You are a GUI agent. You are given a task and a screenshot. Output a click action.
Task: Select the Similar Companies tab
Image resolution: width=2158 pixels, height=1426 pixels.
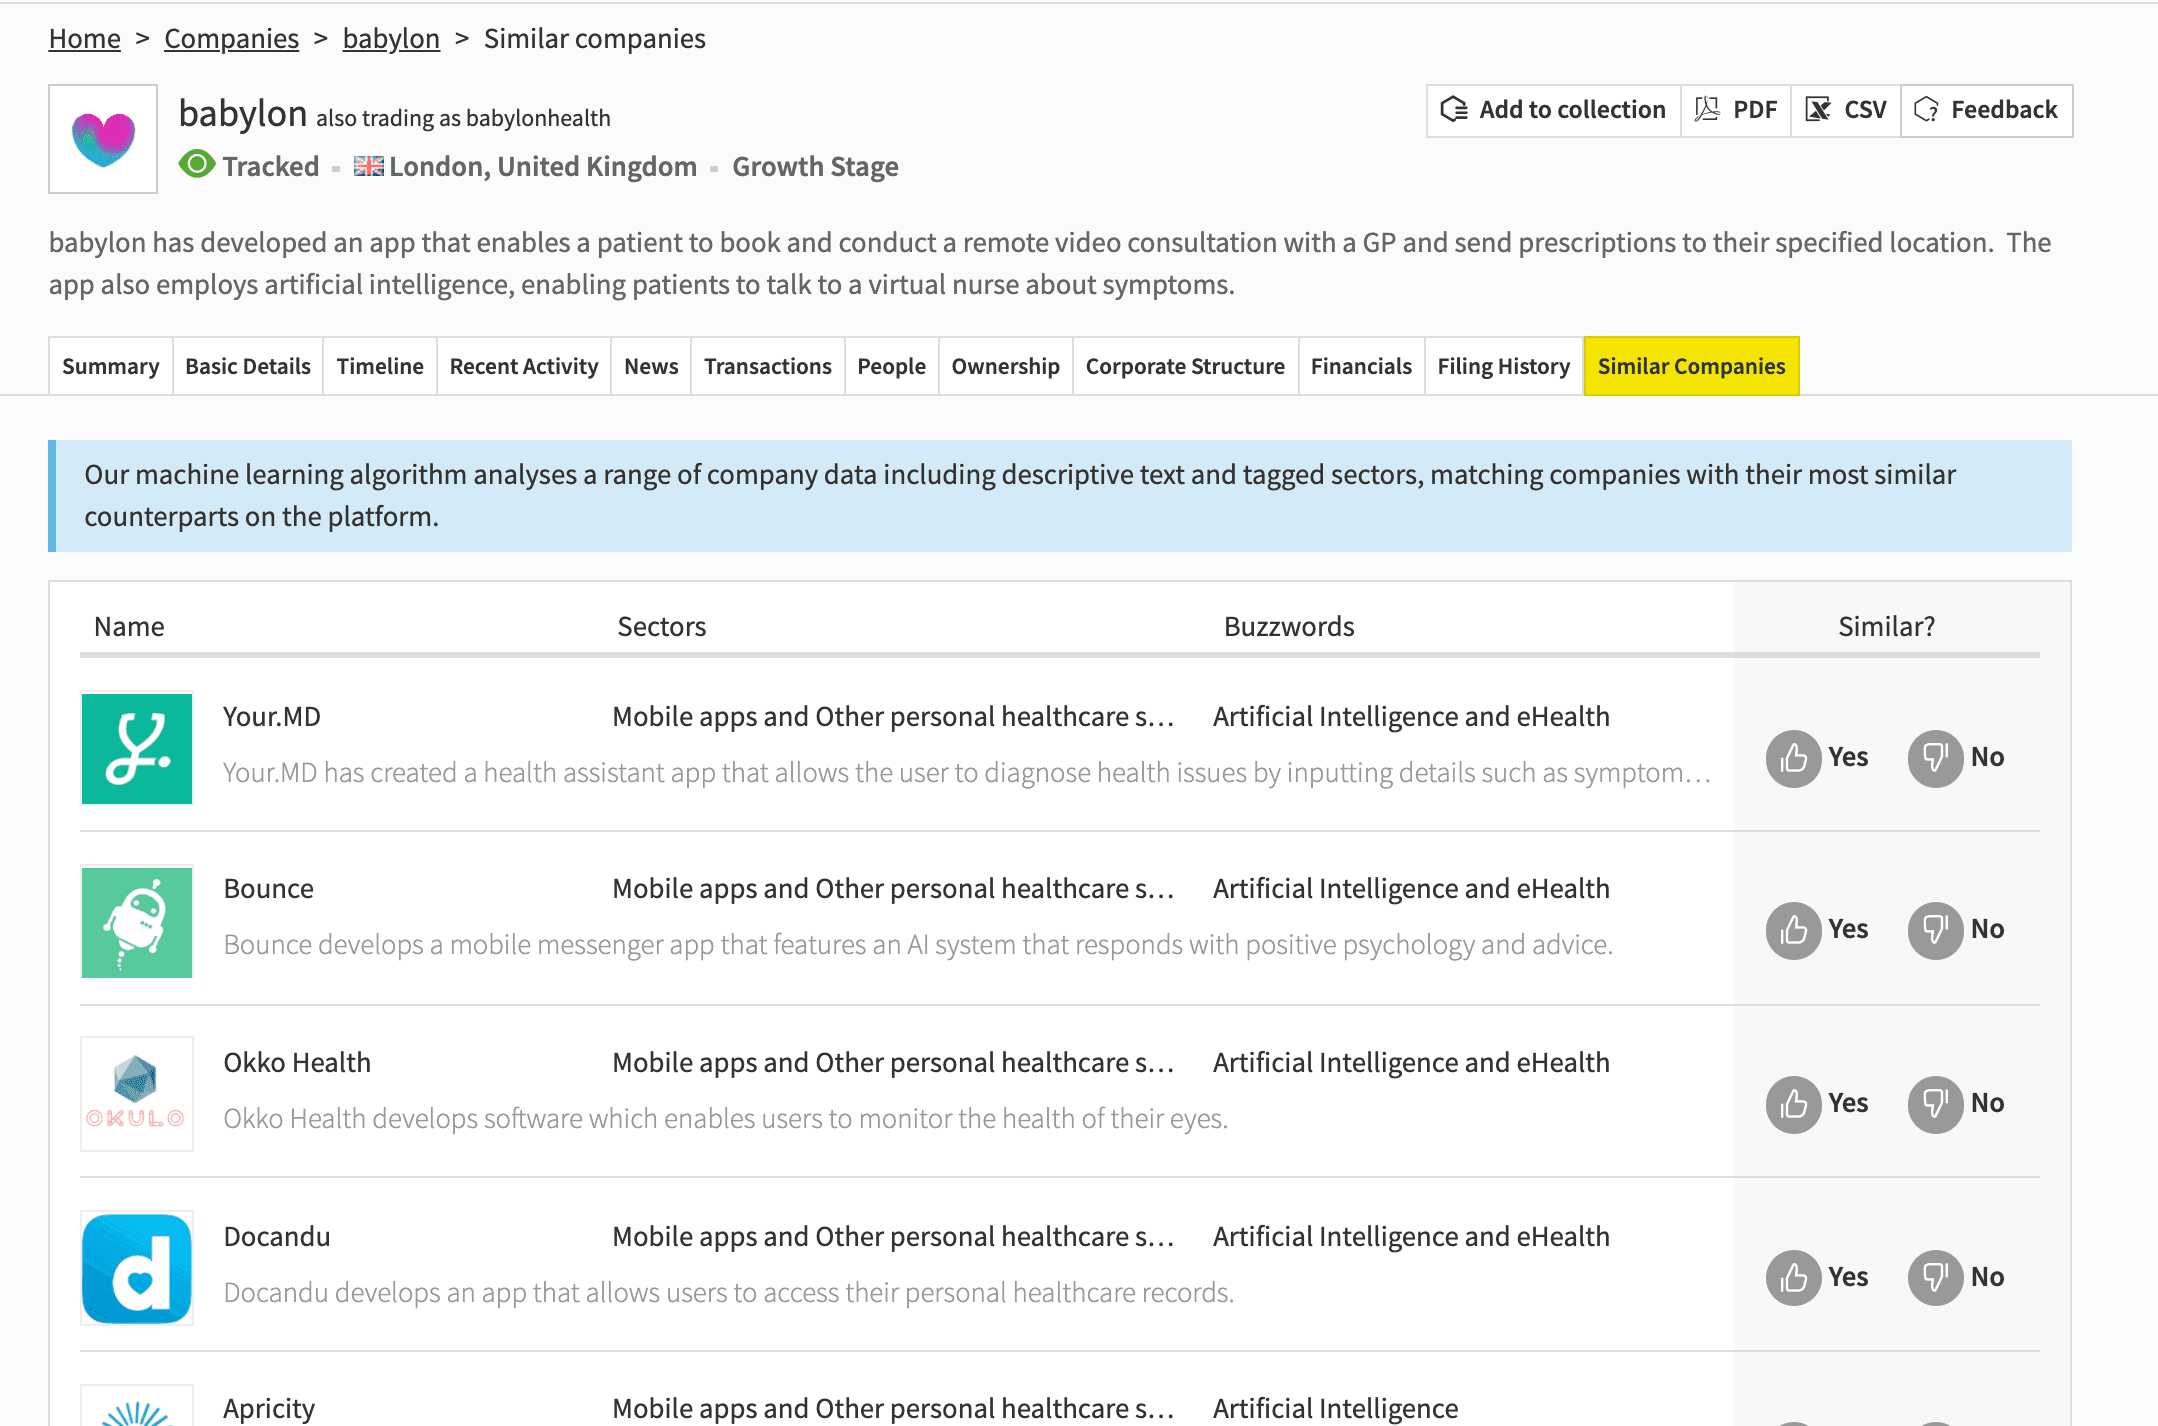tap(1692, 366)
